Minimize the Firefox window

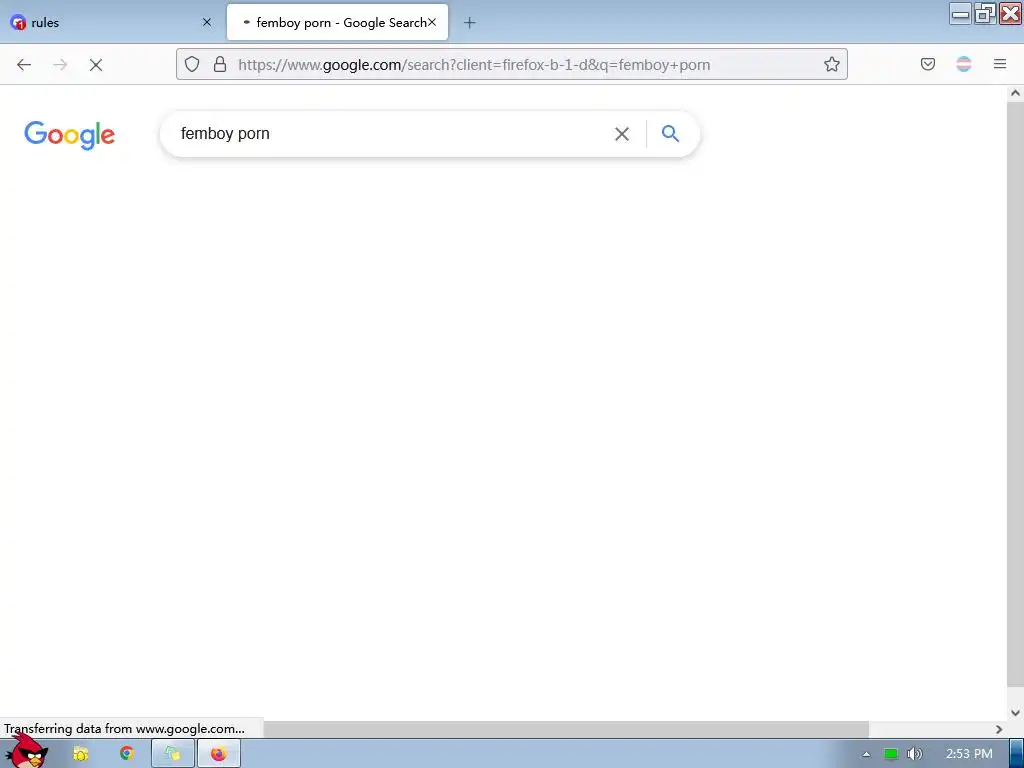pos(960,14)
